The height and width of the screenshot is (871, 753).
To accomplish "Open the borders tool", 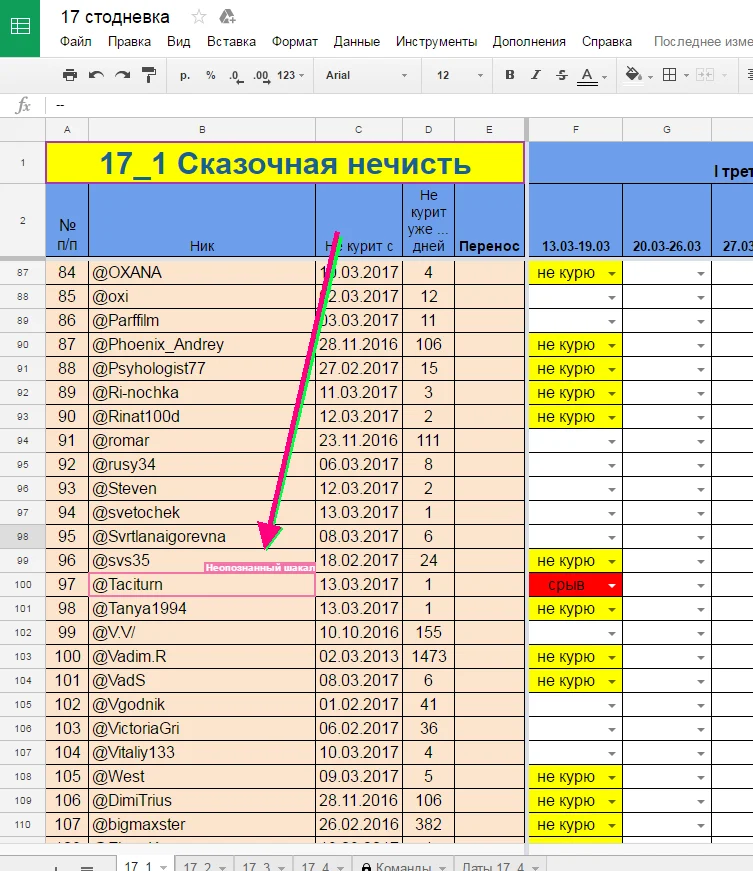I will tap(670, 75).
